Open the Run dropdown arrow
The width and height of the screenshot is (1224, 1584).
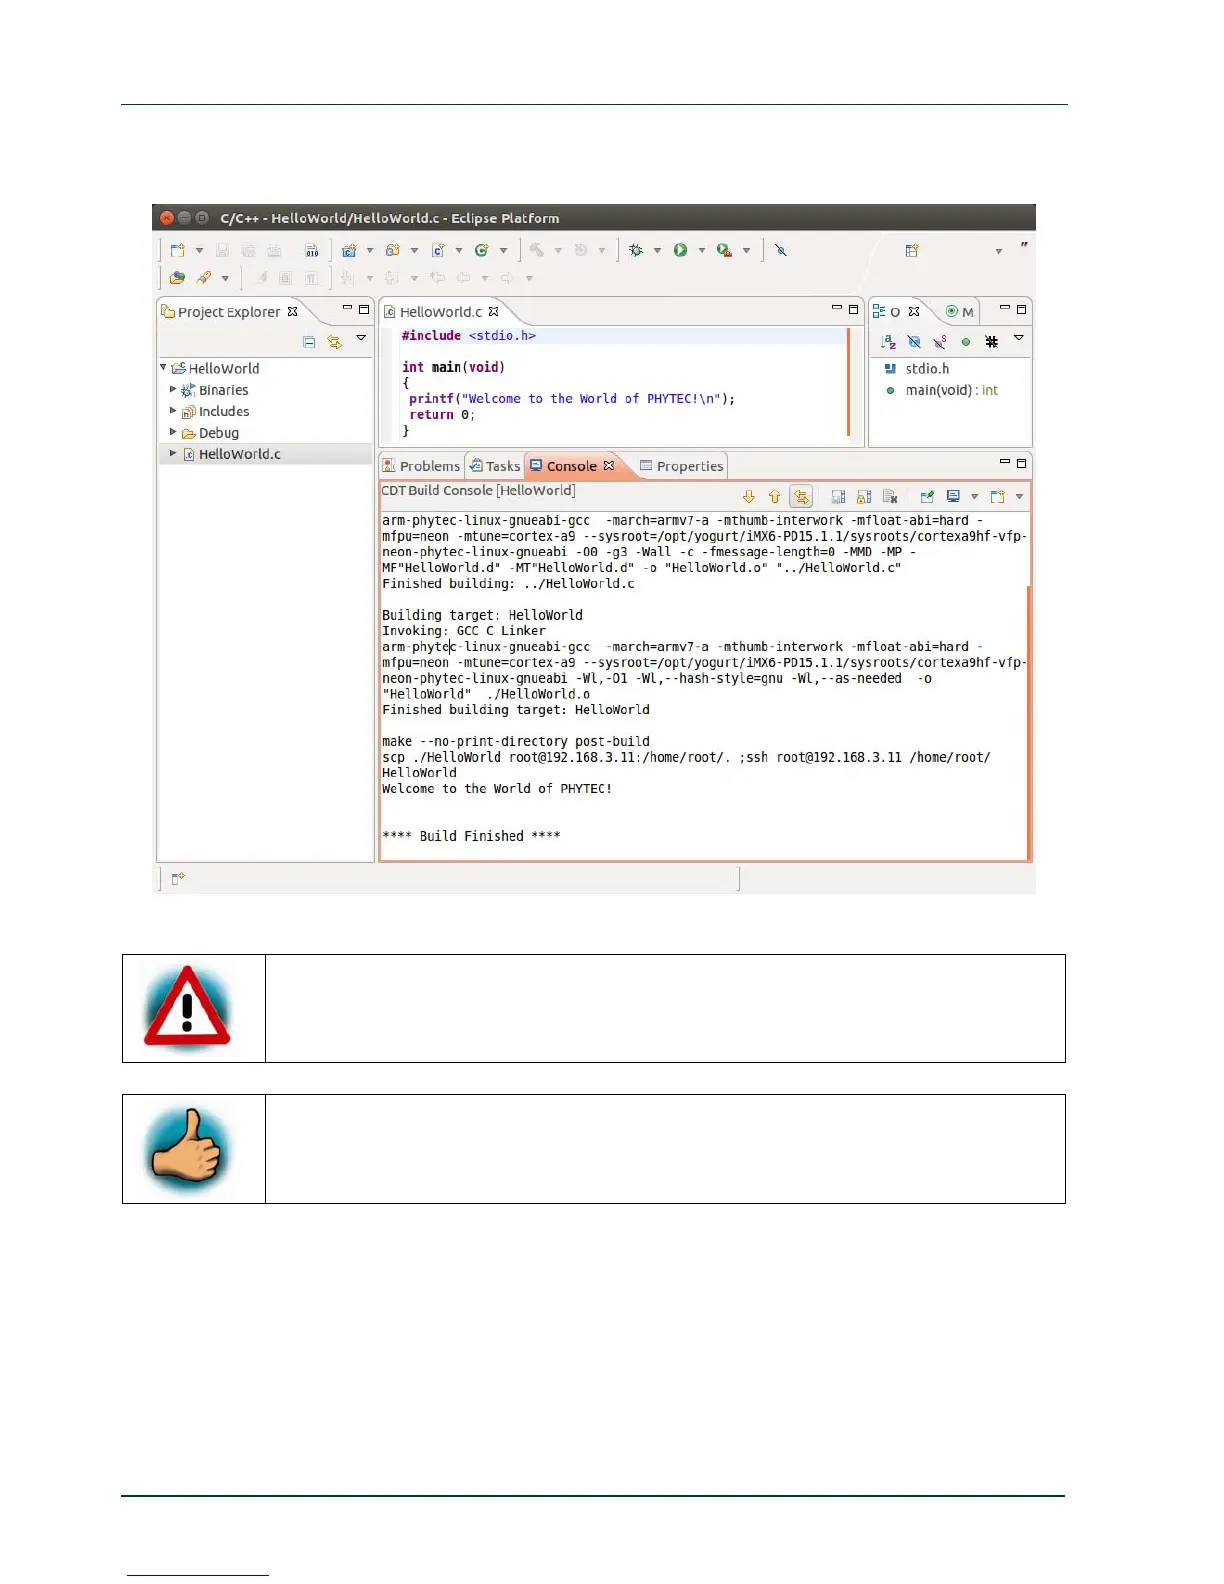tap(701, 250)
